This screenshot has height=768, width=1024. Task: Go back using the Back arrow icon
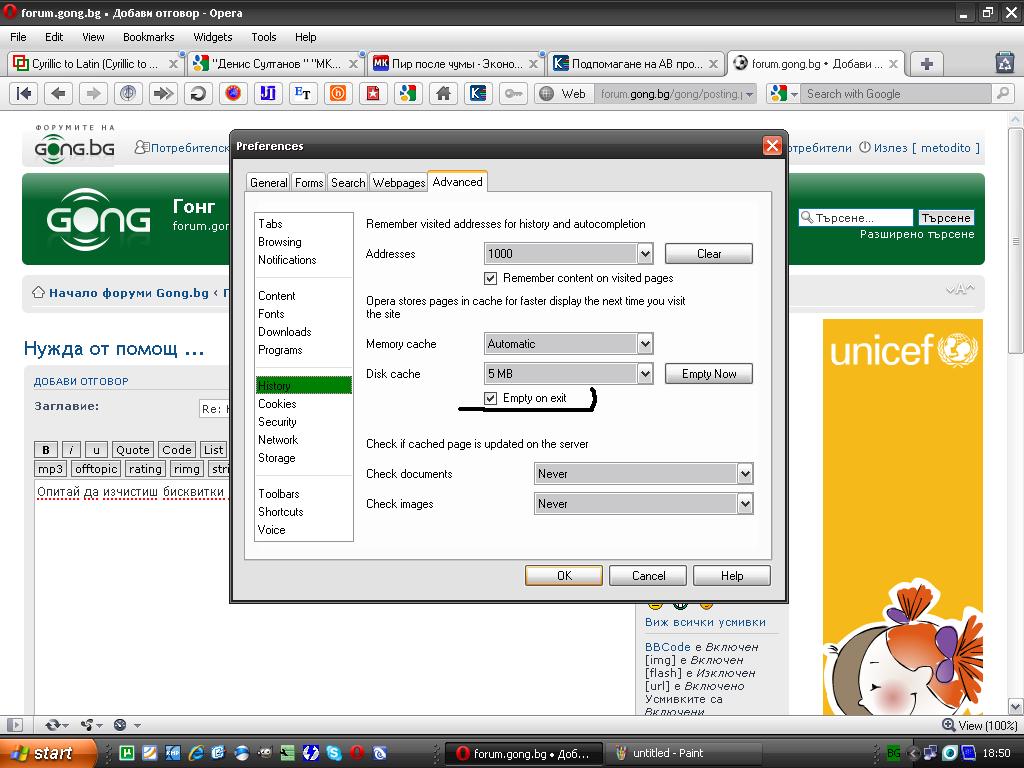58,94
